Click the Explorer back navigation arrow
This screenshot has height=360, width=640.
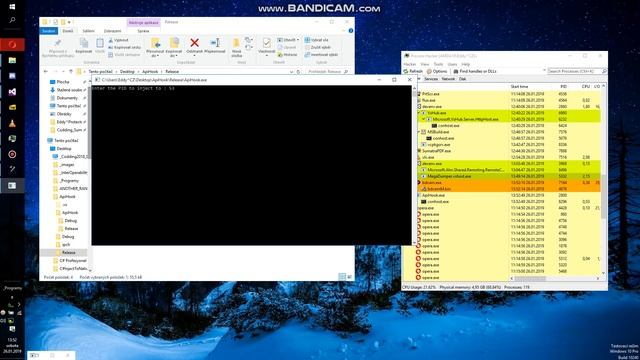[x=46, y=71]
